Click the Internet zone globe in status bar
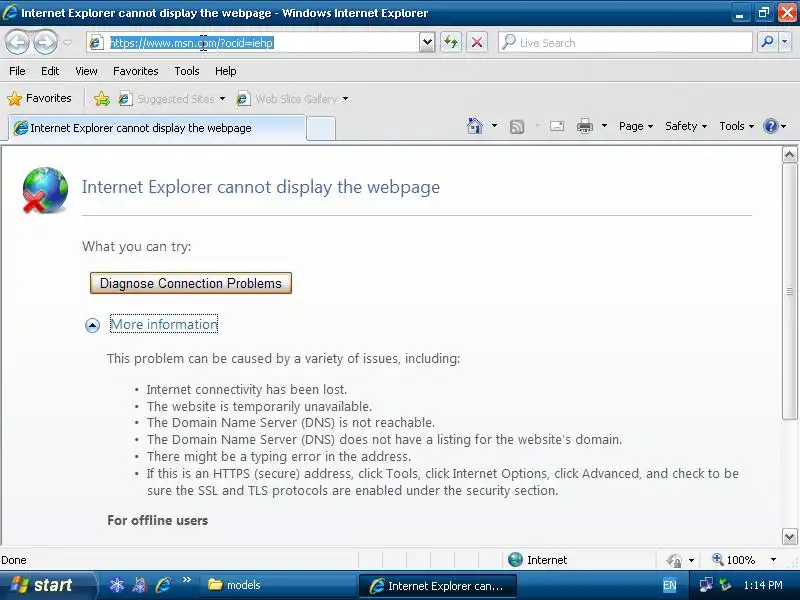The width and height of the screenshot is (800, 600). (x=515, y=560)
